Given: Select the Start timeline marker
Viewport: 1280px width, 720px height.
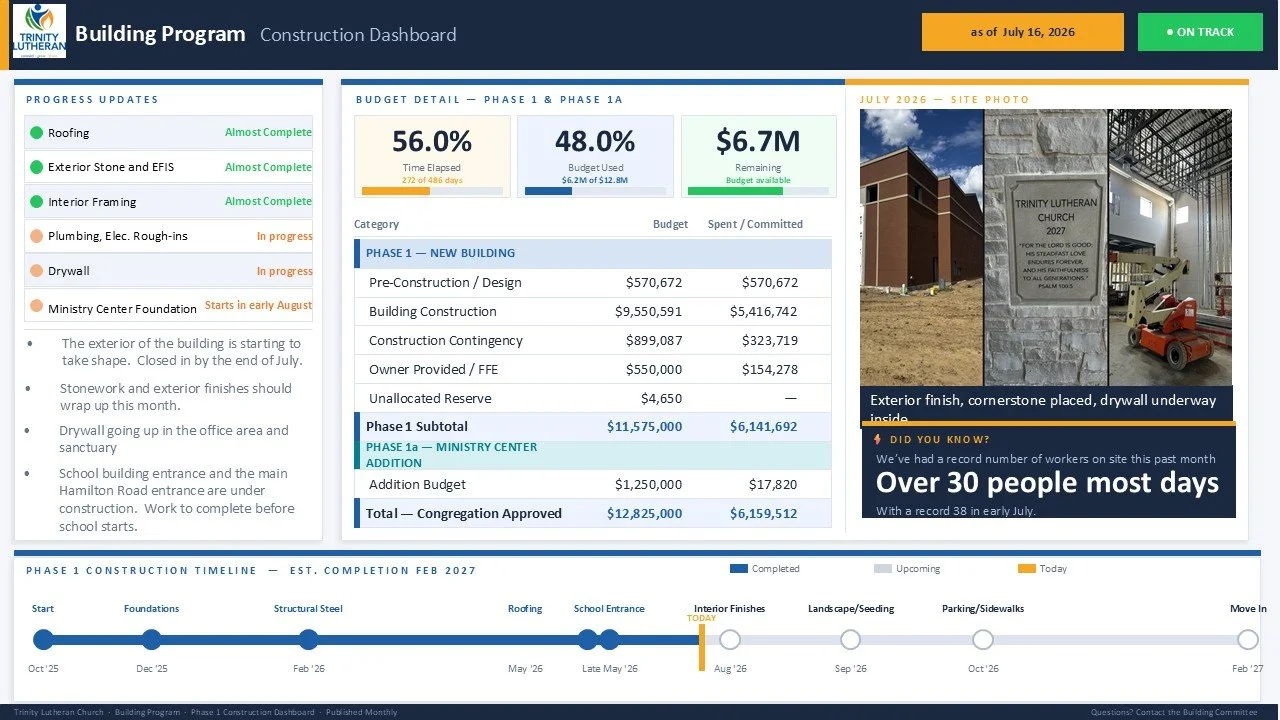Looking at the screenshot, I should 43,640.
